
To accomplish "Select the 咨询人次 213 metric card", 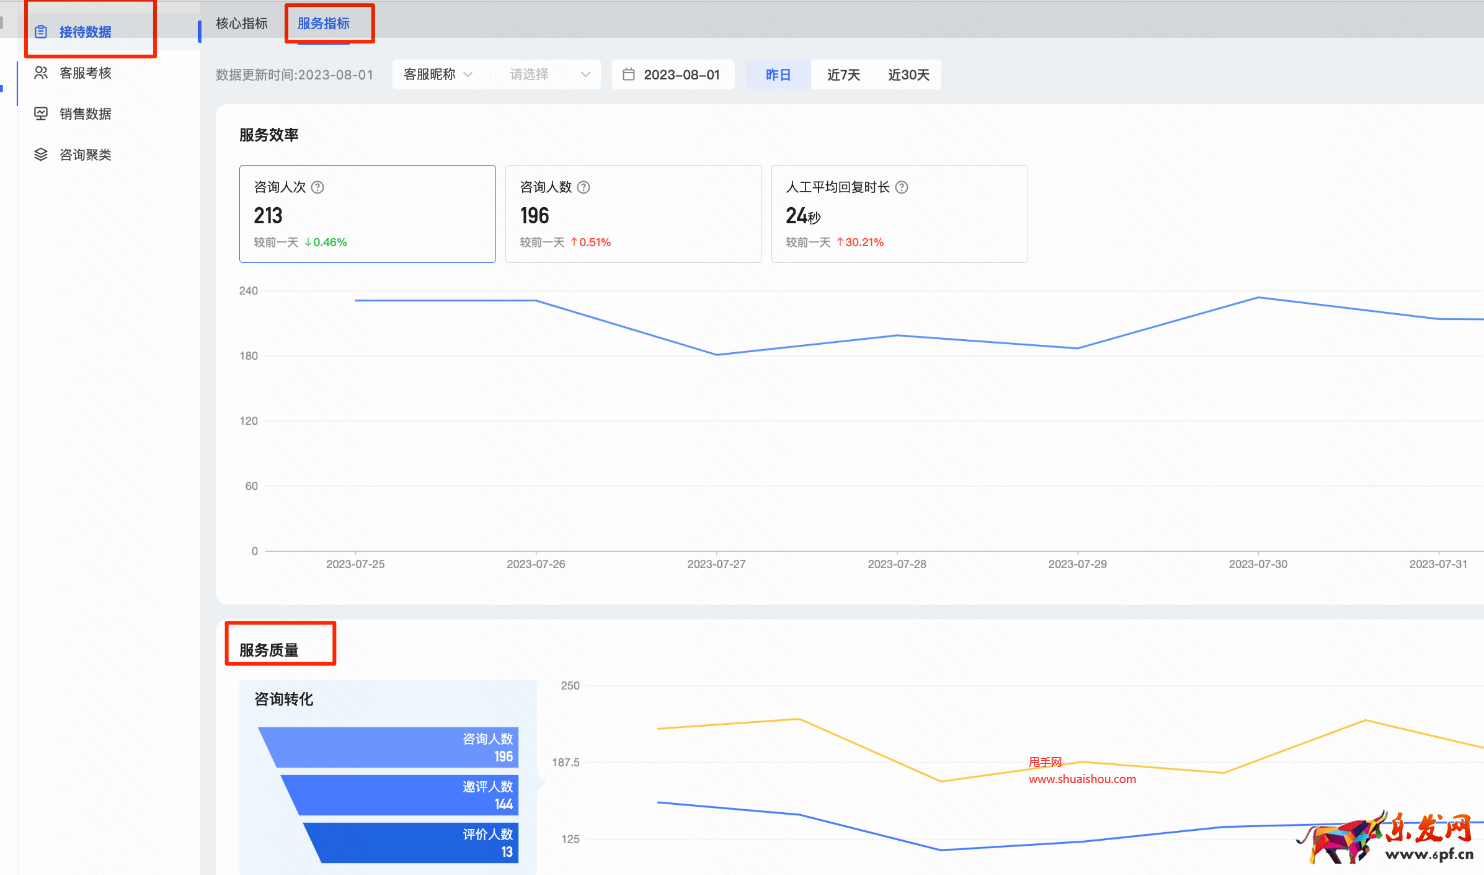I will click(x=367, y=214).
